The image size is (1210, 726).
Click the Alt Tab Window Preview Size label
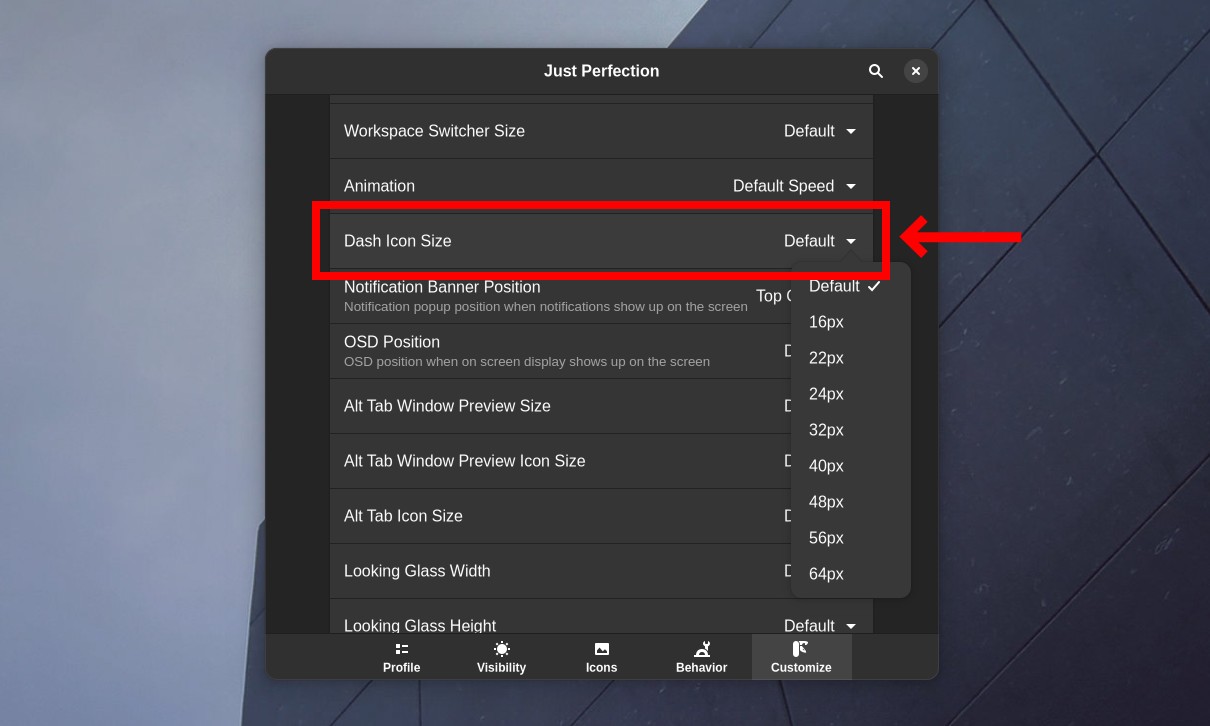[x=447, y=406]
